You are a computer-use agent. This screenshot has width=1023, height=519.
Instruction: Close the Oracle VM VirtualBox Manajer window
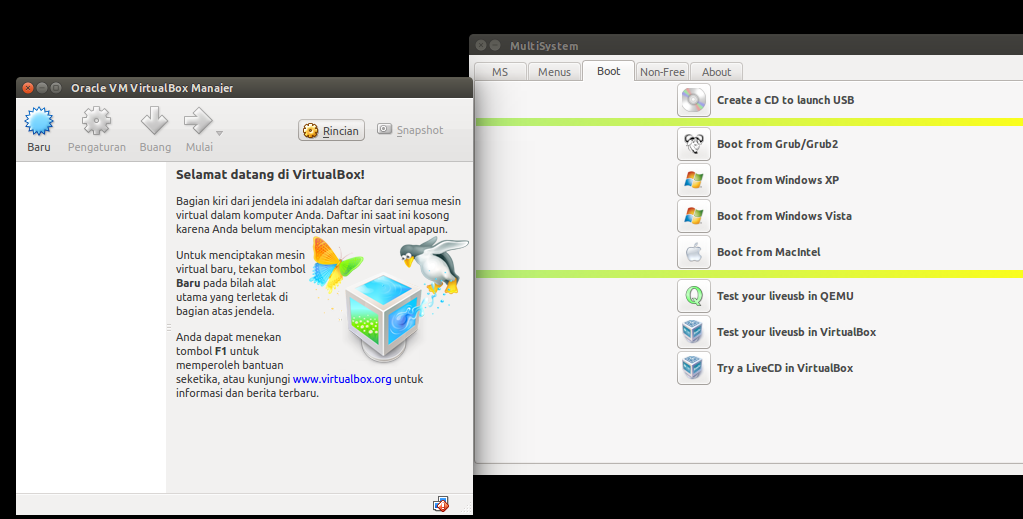pyautogui.click(x=27, y=87)
